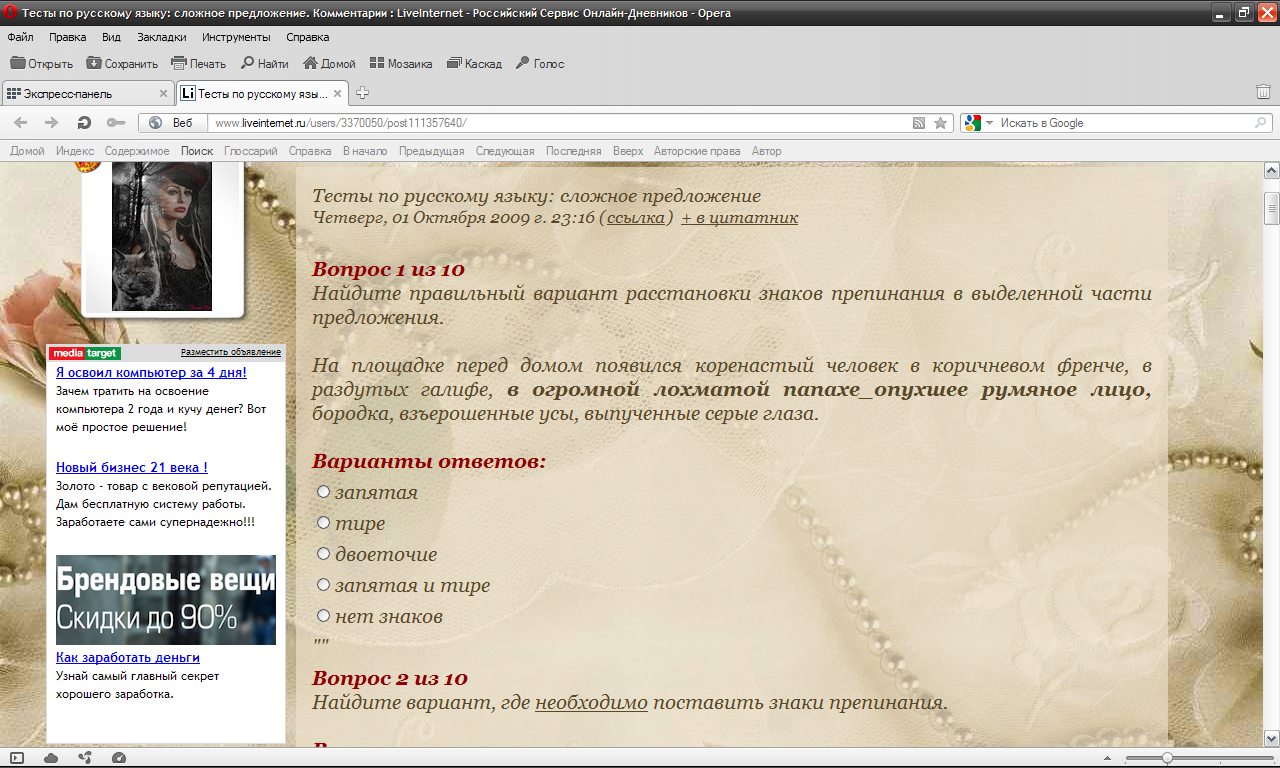Click the media target logo

85,353
